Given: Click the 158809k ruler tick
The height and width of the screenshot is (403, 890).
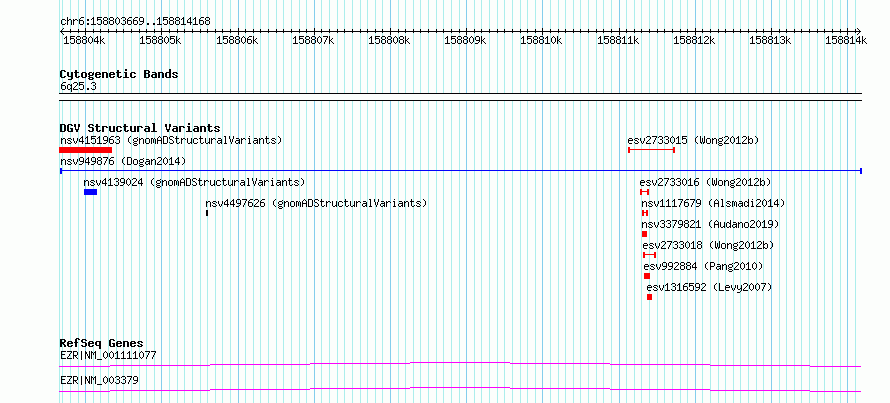Looking at the screenshot, I should click(x=465, y=40).
